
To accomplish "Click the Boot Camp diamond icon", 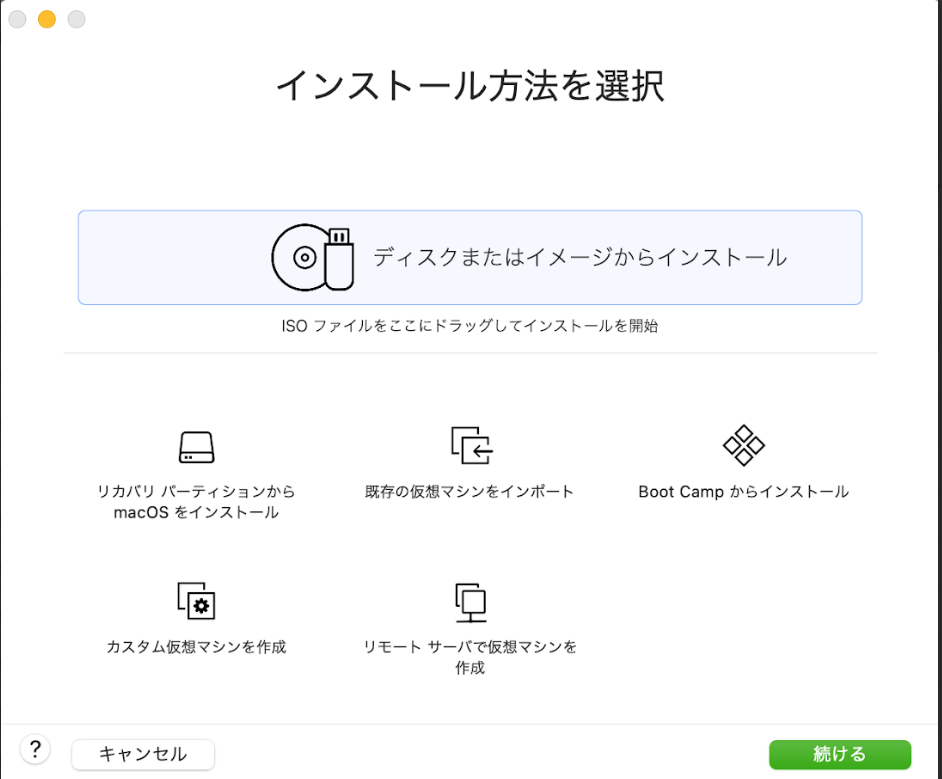I will coord(744,446).
